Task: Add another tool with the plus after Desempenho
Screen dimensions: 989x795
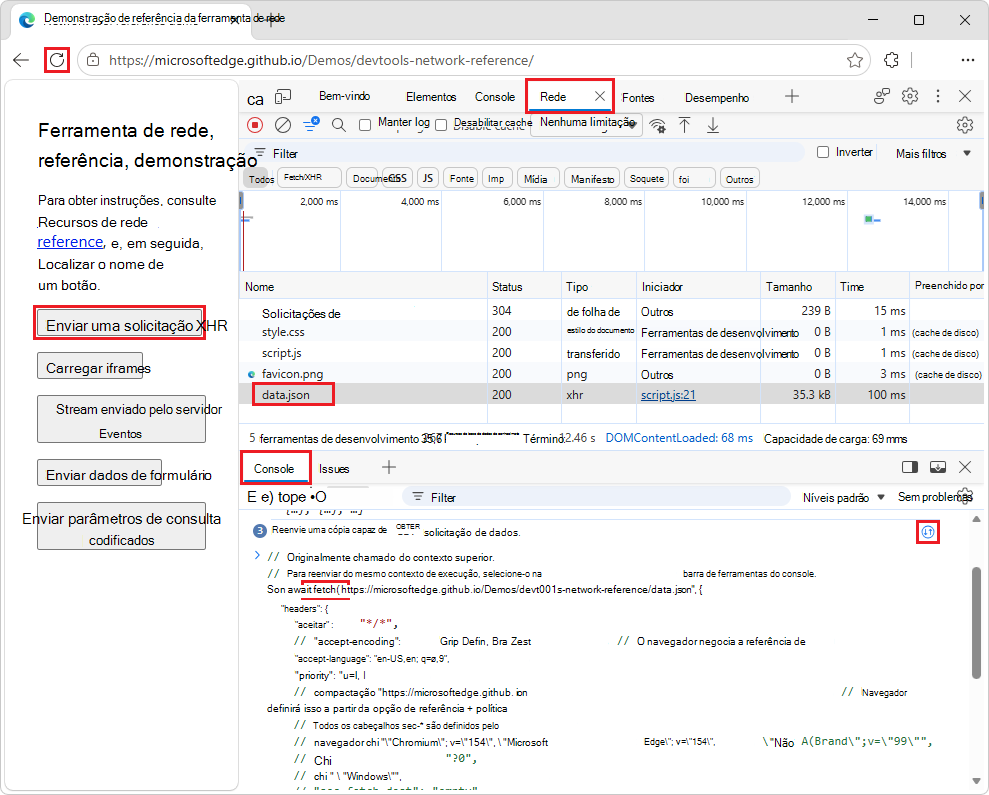Action: [x=792, y=96]
